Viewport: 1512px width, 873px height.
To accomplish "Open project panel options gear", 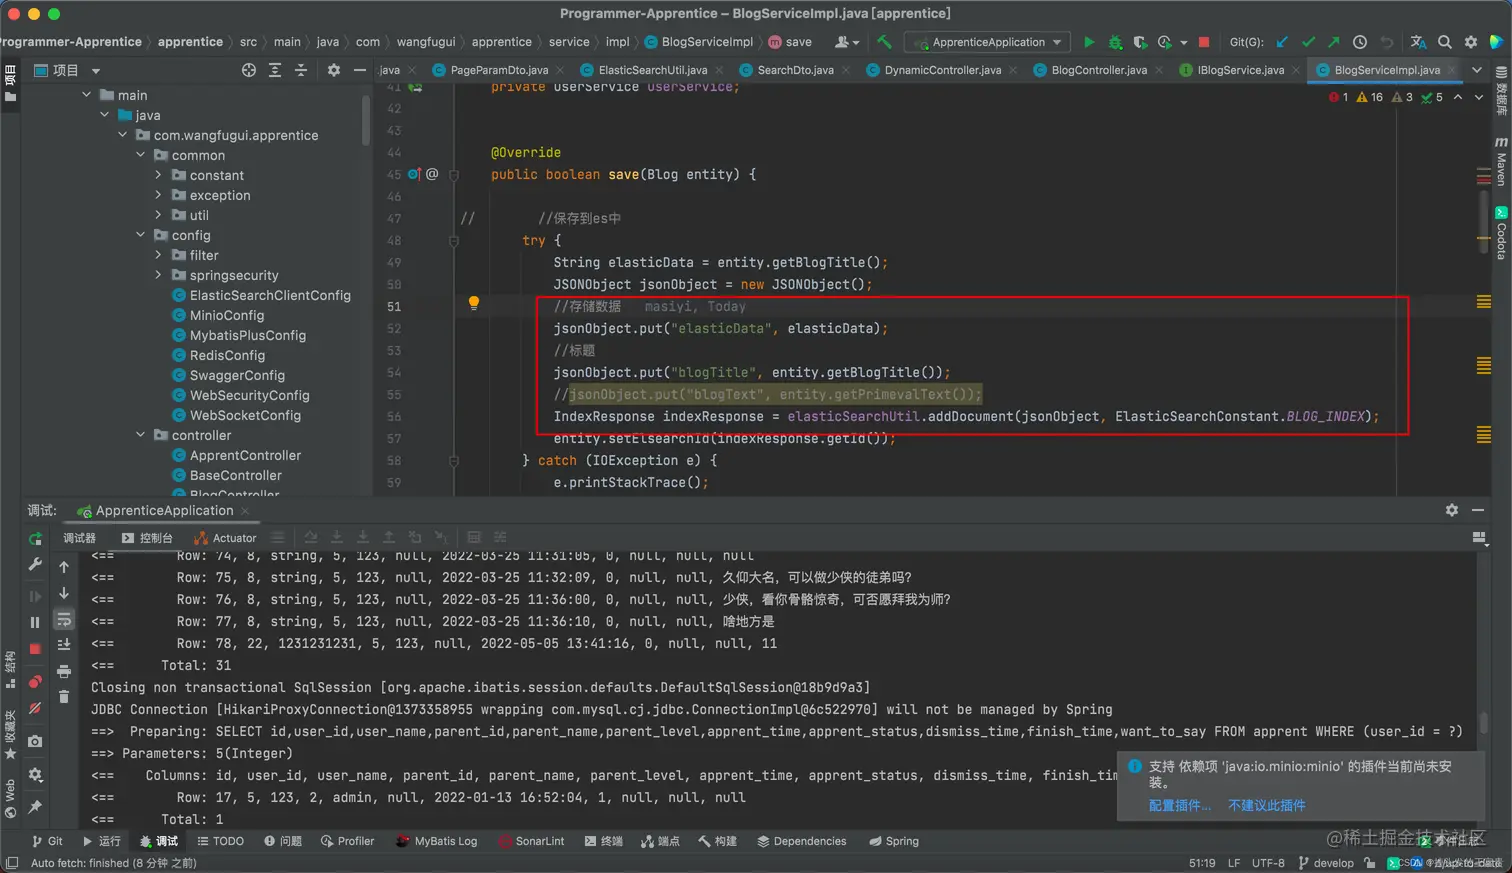I will (x=334, y=70).
